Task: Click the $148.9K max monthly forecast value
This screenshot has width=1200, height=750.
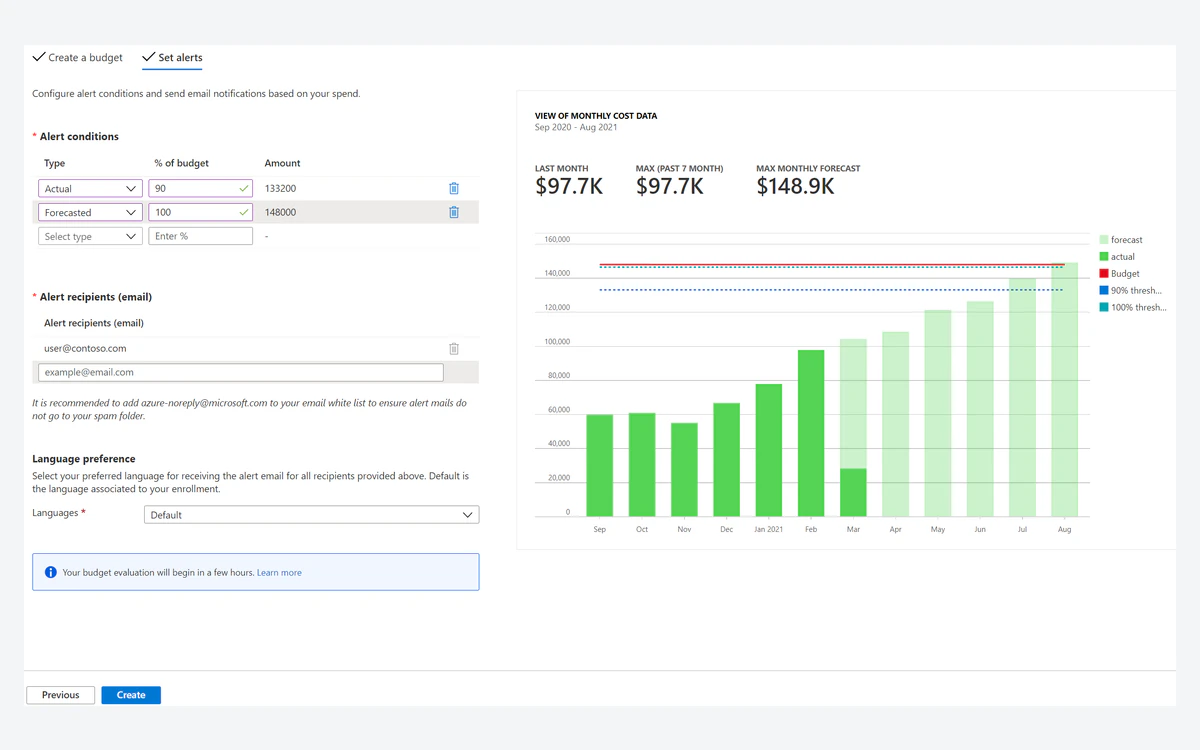Action: pyautogui.click(x=795, y=186)
